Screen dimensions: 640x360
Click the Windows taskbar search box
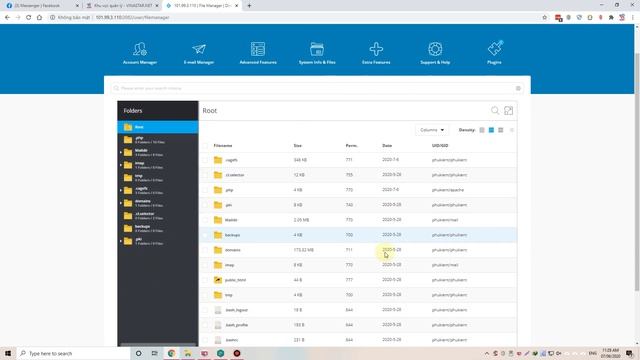pyautogui.click(x=74, y=353)
